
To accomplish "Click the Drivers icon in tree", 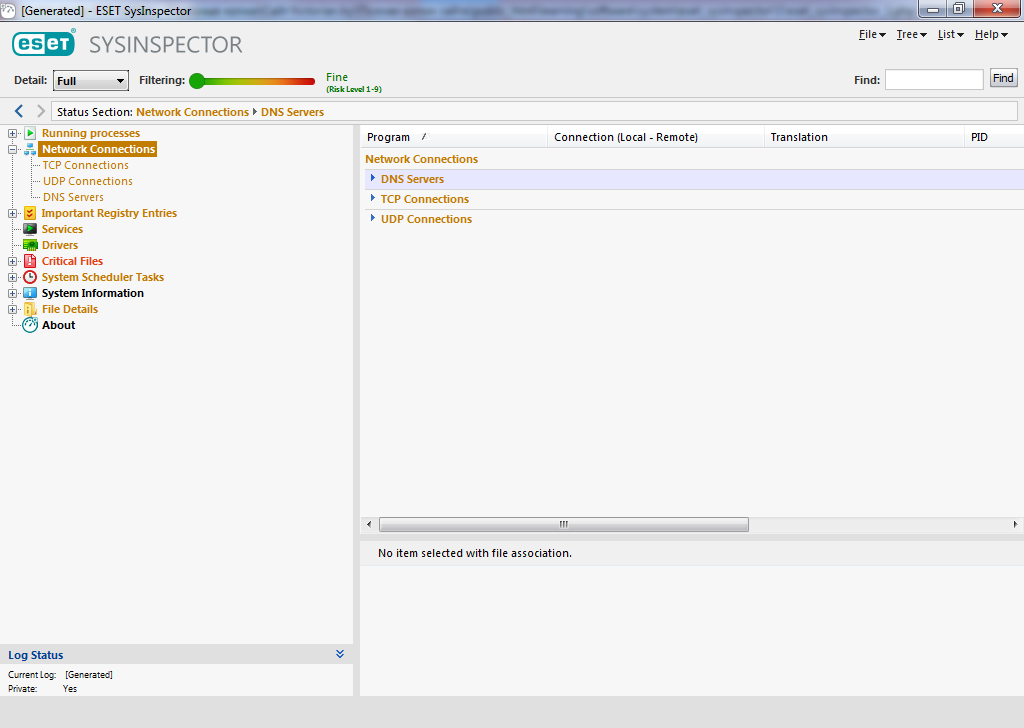I will tap(30, 245).
